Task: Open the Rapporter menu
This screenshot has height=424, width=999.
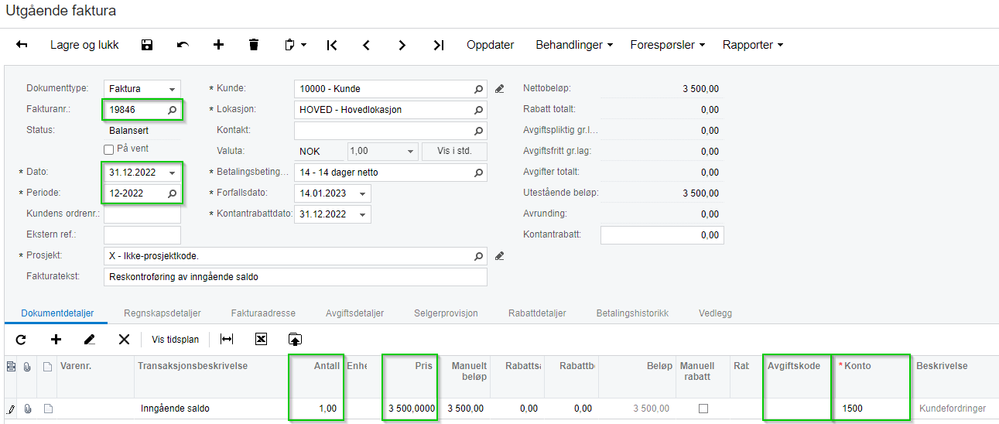Action: click(752, 45)
